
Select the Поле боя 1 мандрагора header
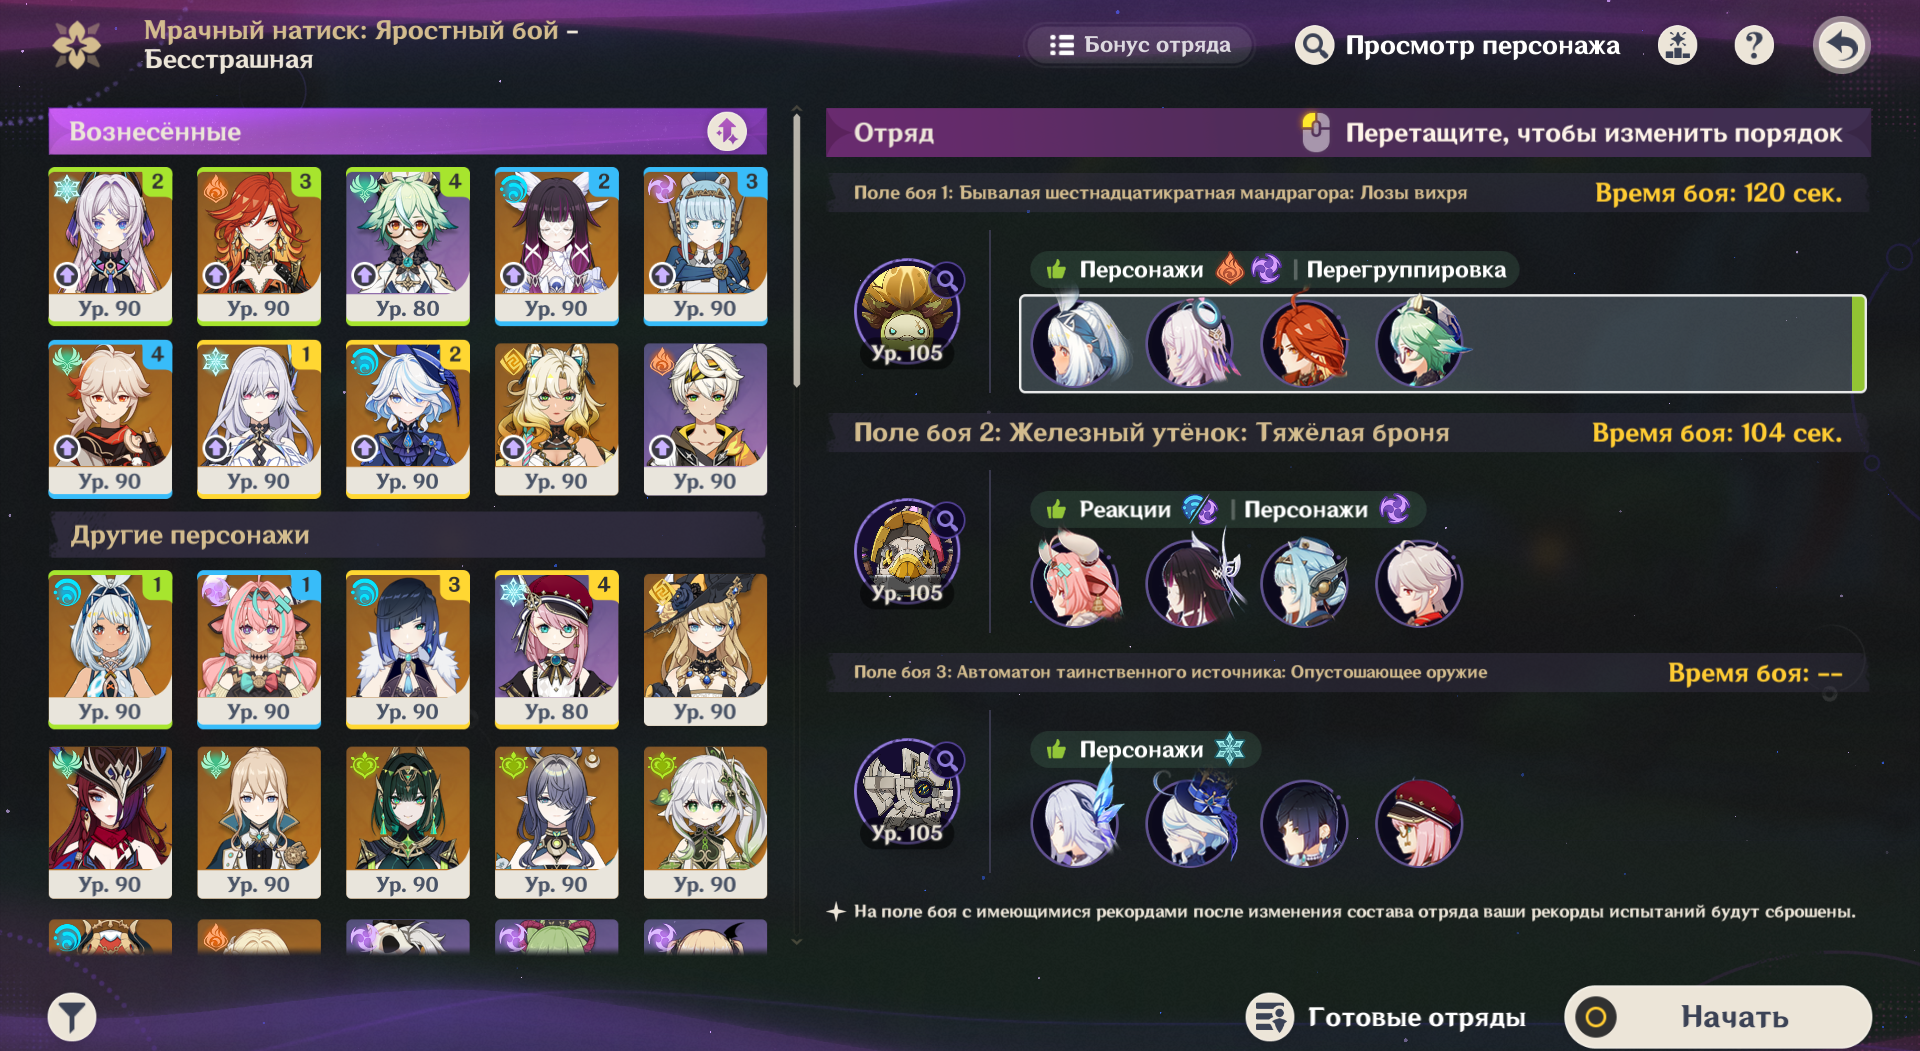pyautogui.click(x=1347, y=193)
